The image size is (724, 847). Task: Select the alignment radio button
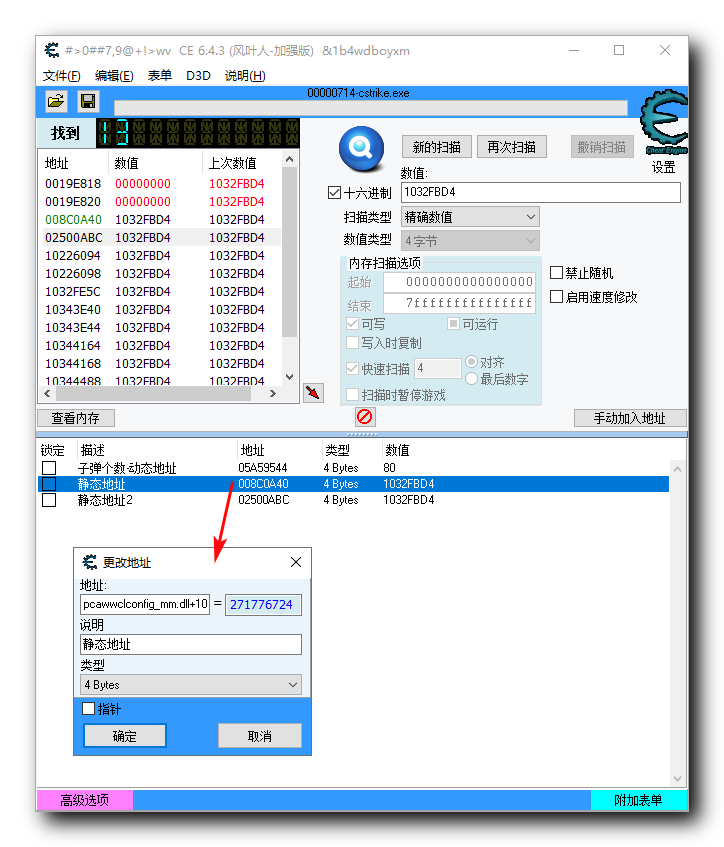[x=472, y=361]
